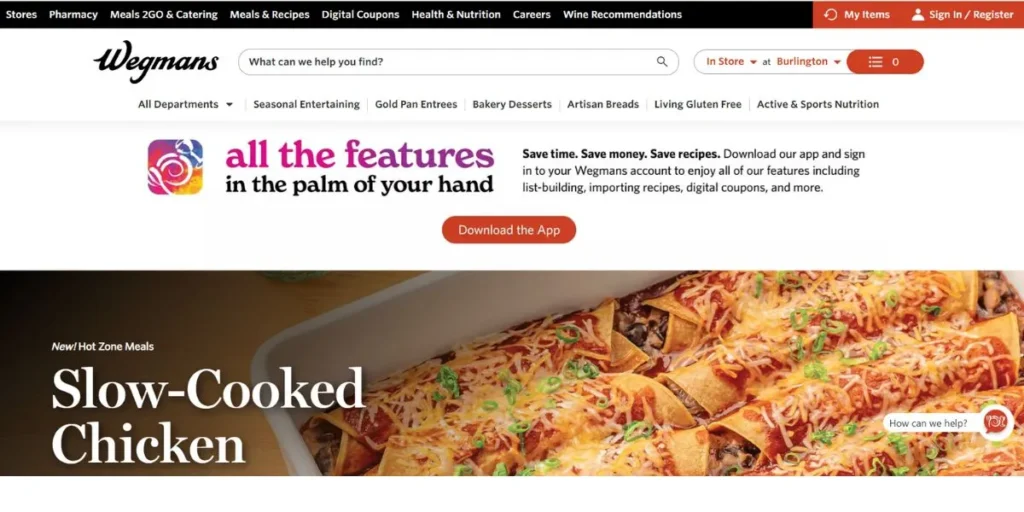
Task: Click the Sign In person icon
Action: (x=918, y=14)
